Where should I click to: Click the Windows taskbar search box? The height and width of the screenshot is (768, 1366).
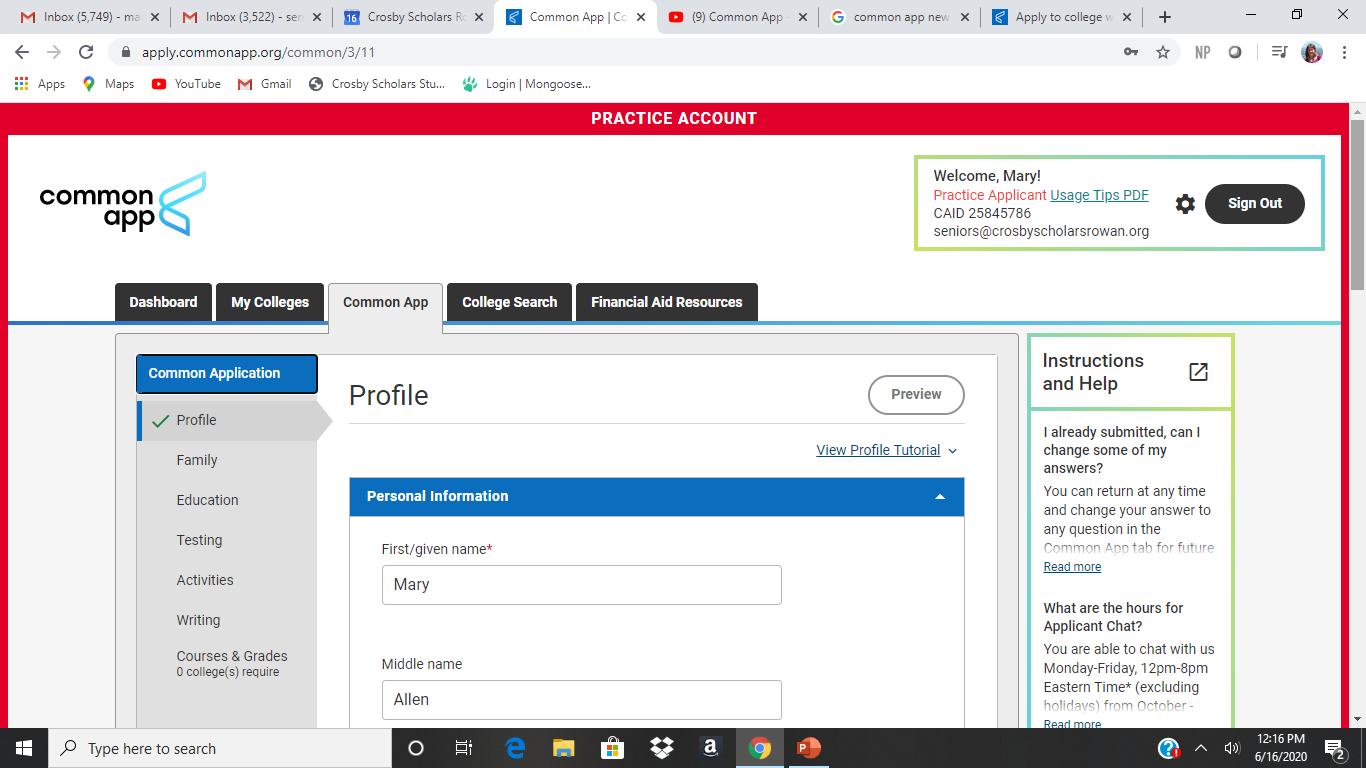point(219,748)
